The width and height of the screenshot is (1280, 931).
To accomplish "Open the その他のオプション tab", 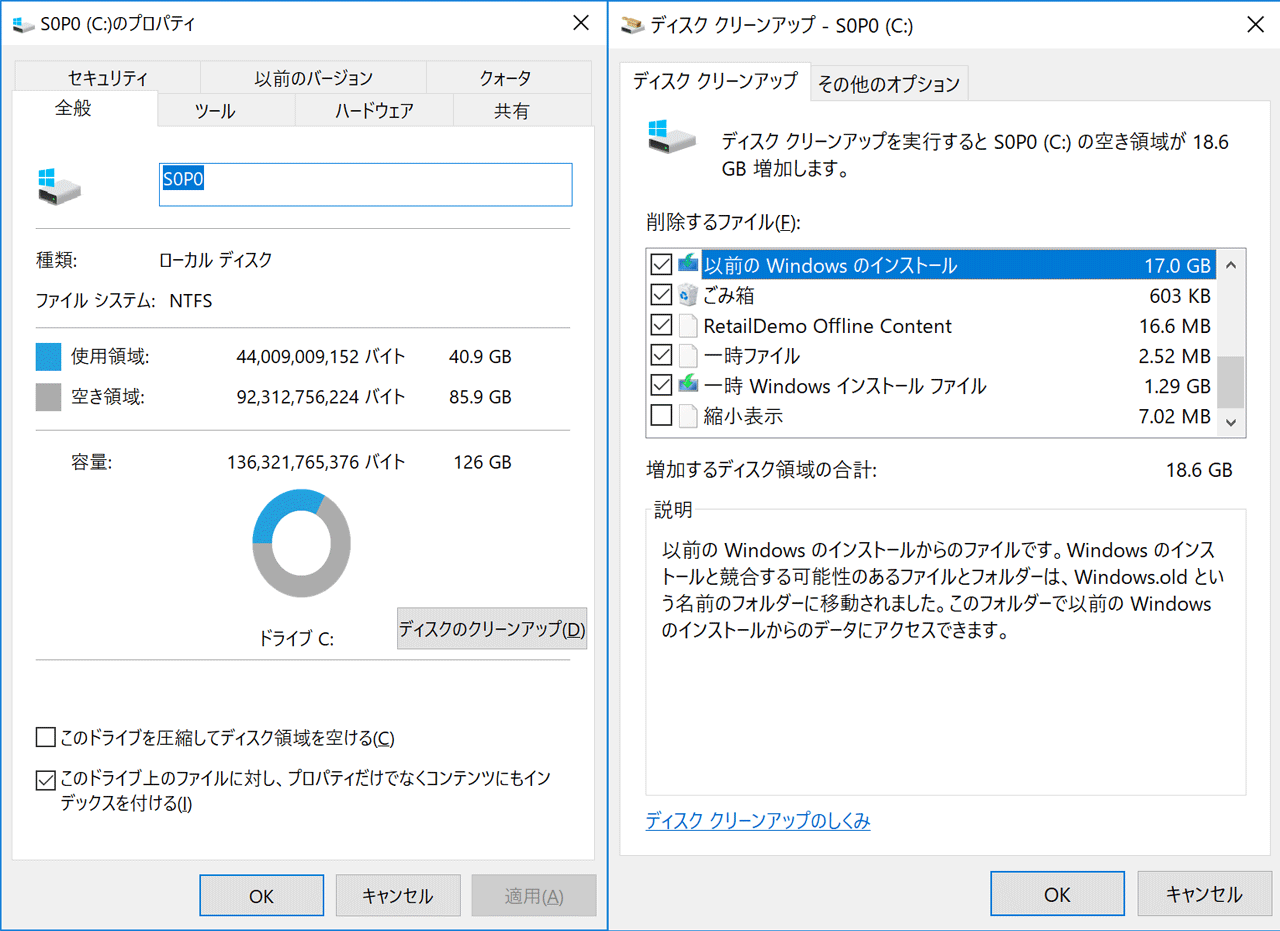I will click(x=889, y=84).
